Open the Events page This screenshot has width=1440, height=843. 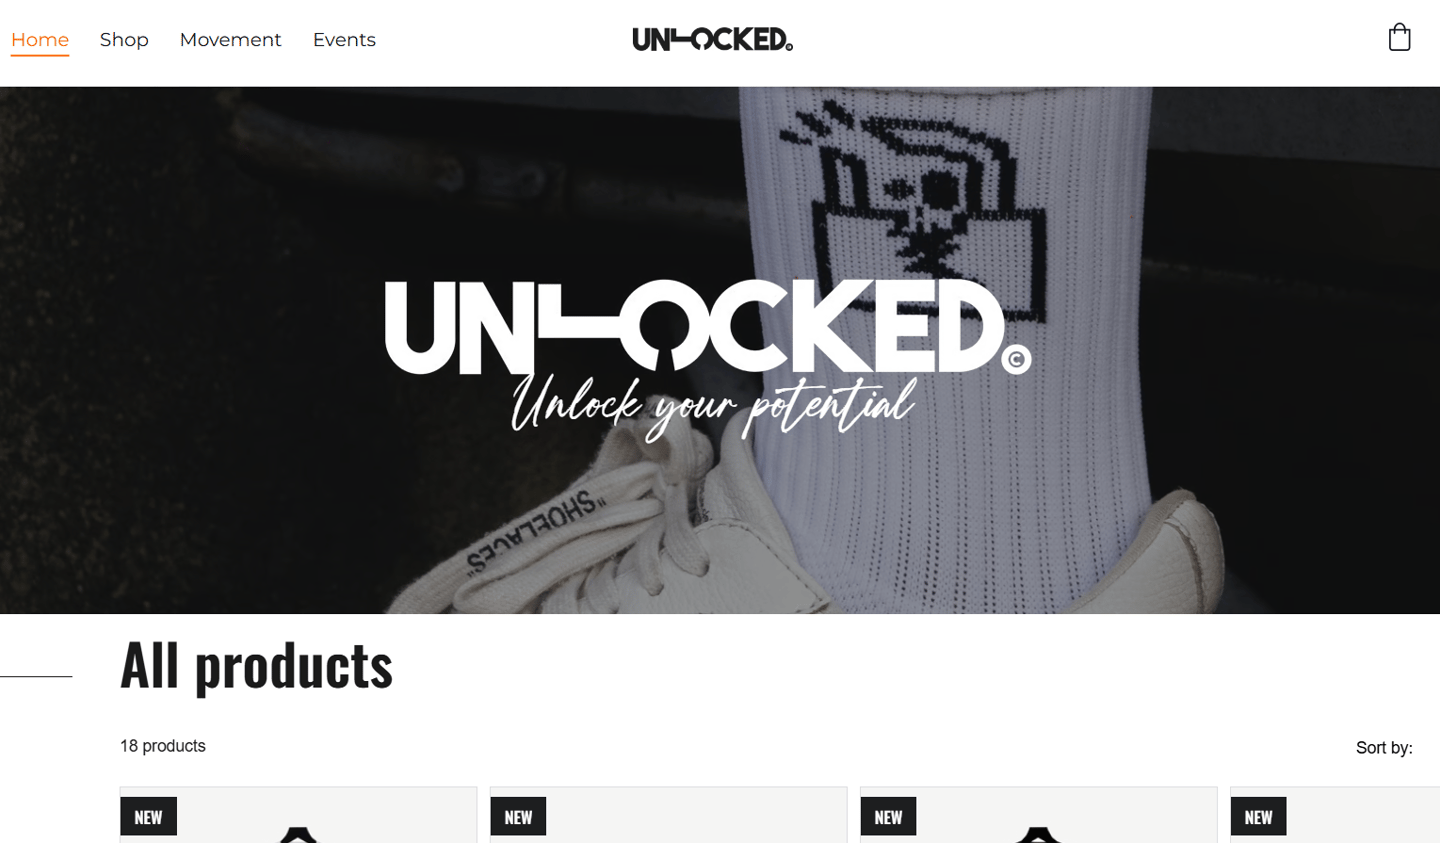pyautogui.click(x=344, y=40)
